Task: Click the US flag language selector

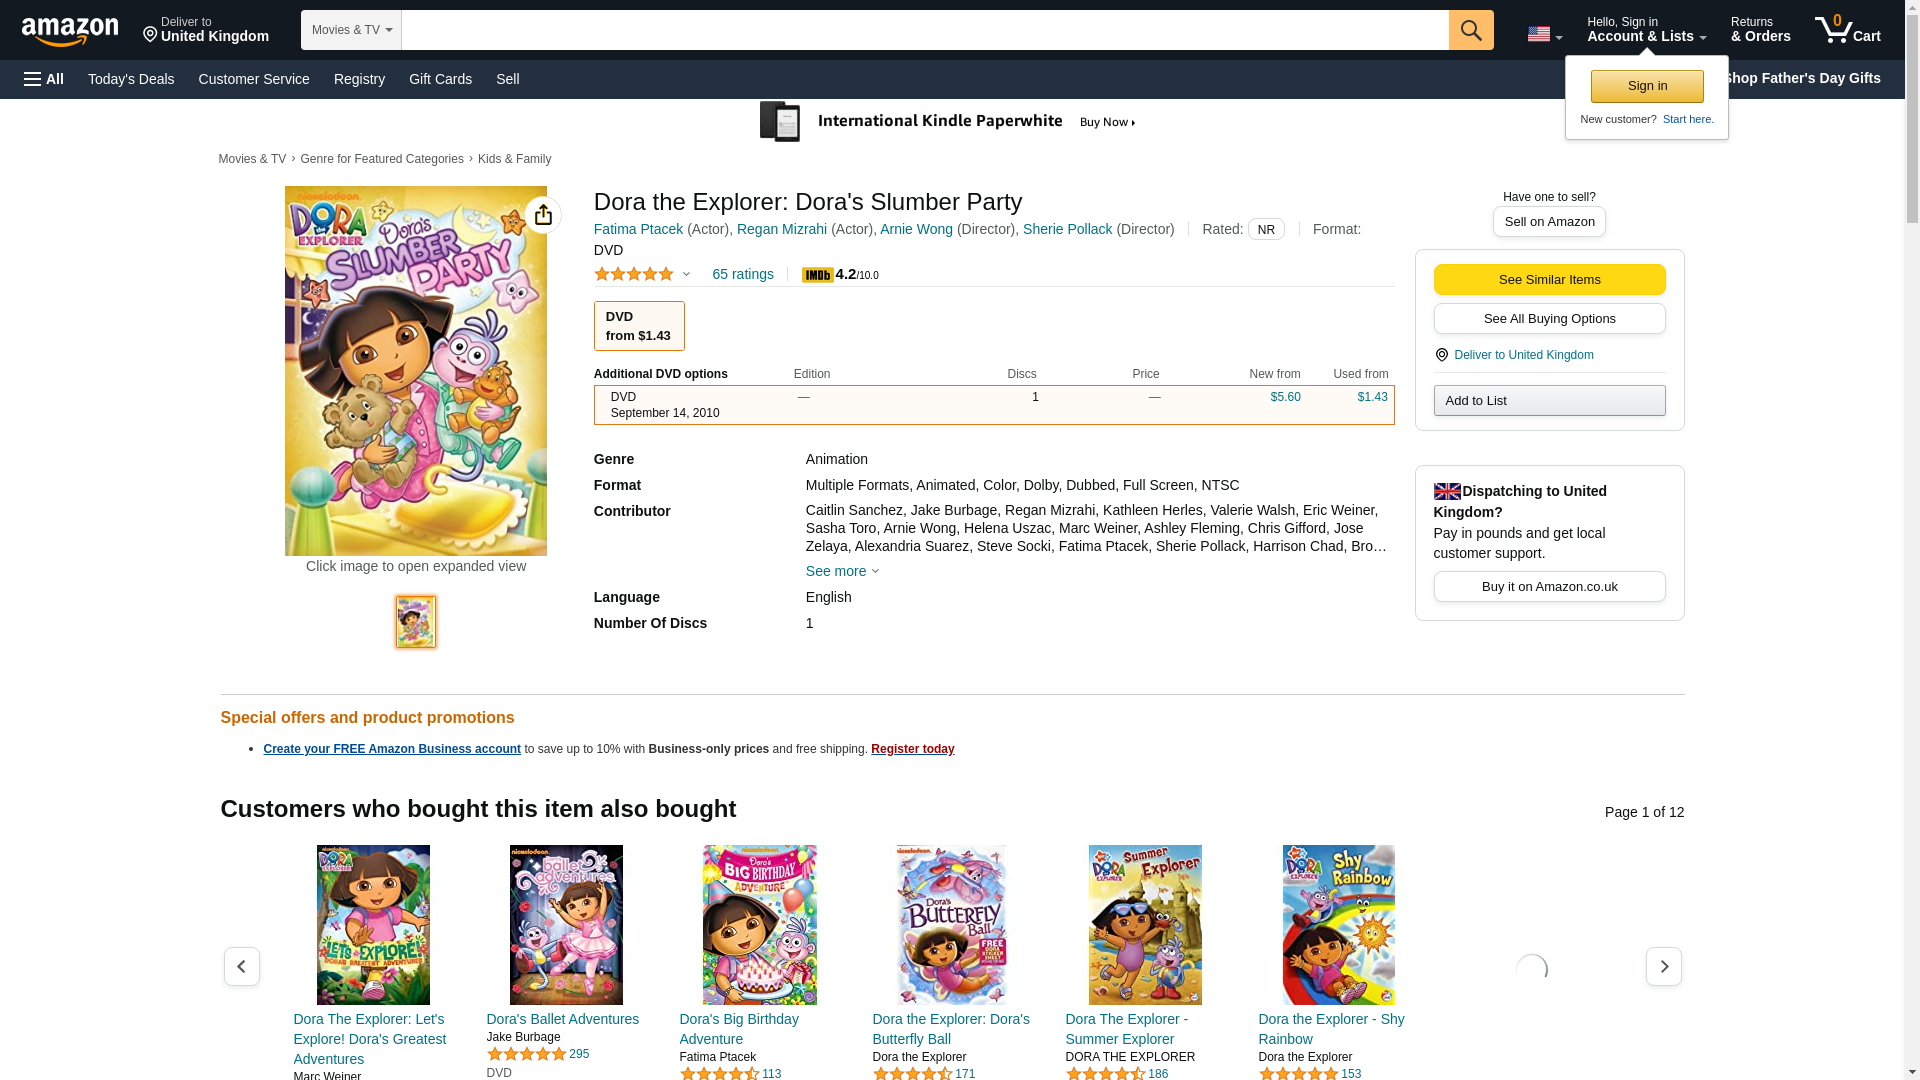Action: click(1543, 34)
